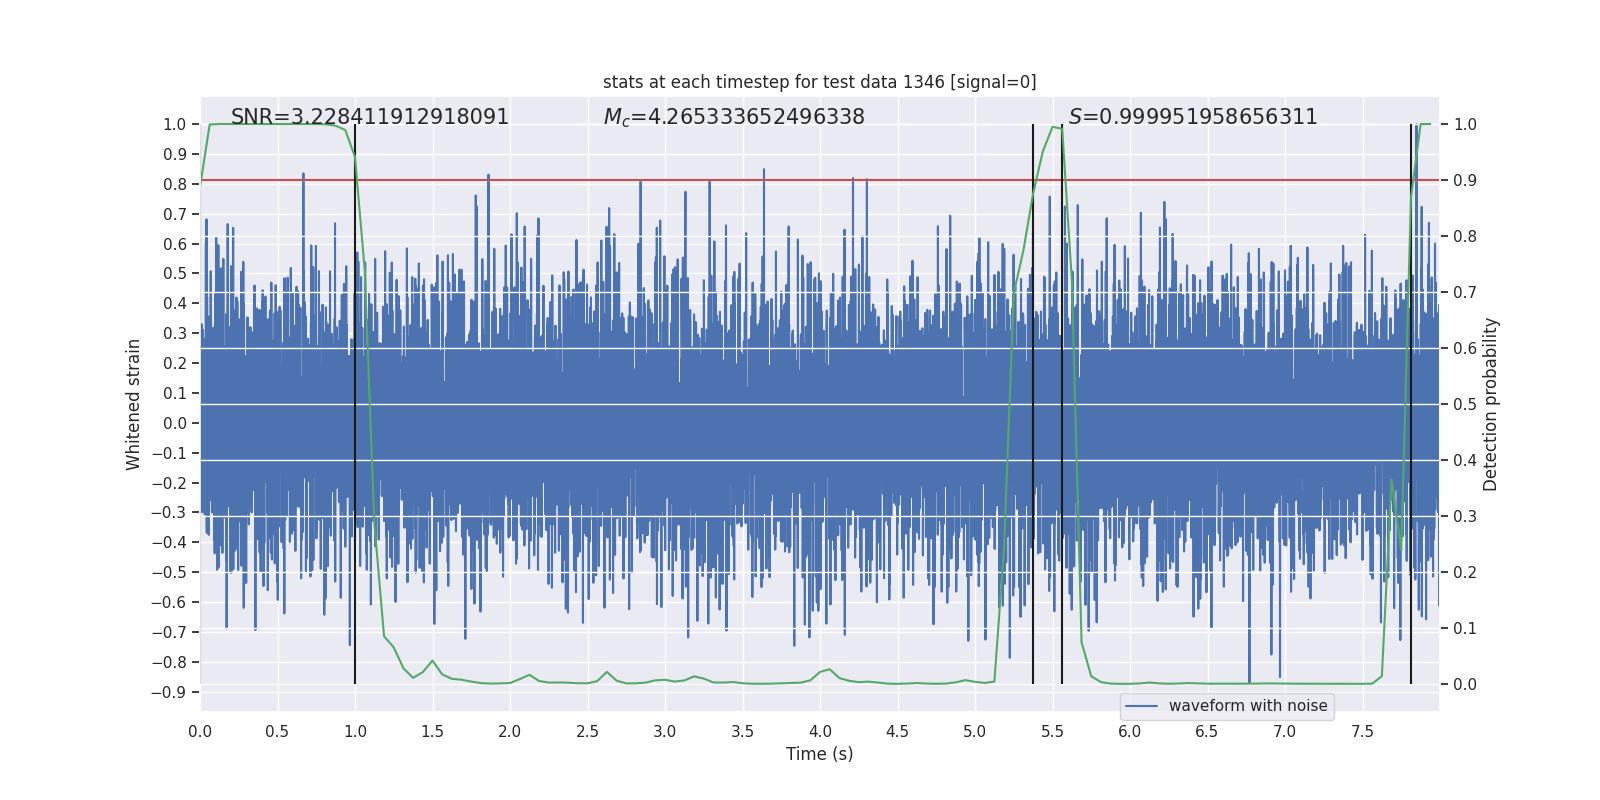1600x800 pixels.
Task: Pick the −0.7 tick on the Whitened strain axis
Action: 169,632
